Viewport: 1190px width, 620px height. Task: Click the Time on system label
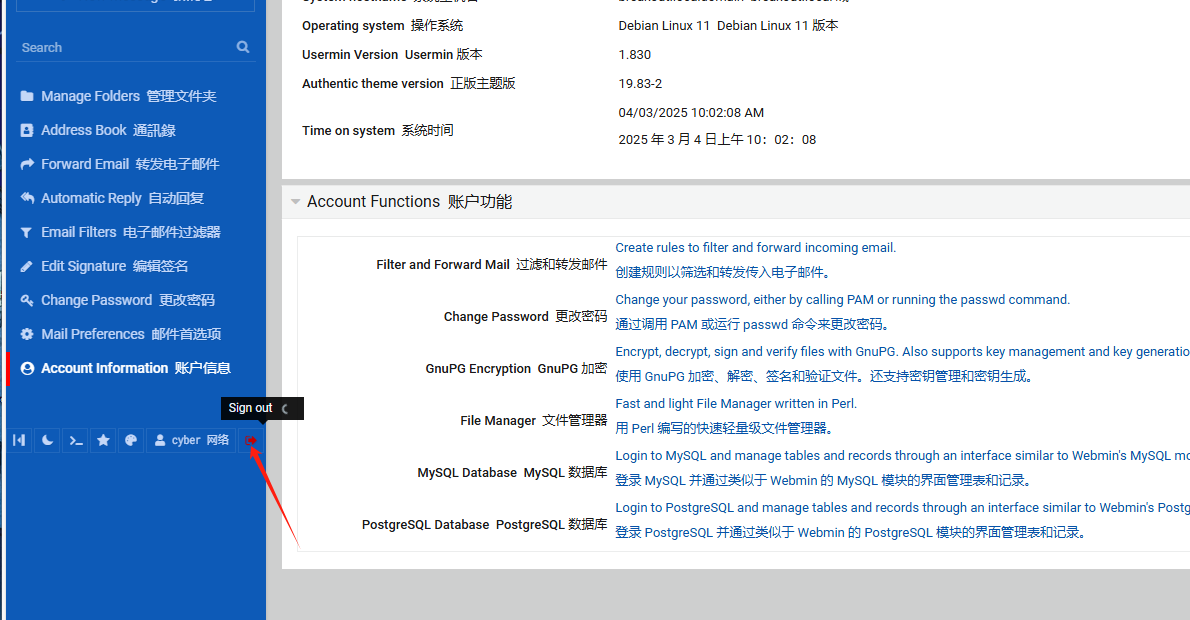point(377,131)
